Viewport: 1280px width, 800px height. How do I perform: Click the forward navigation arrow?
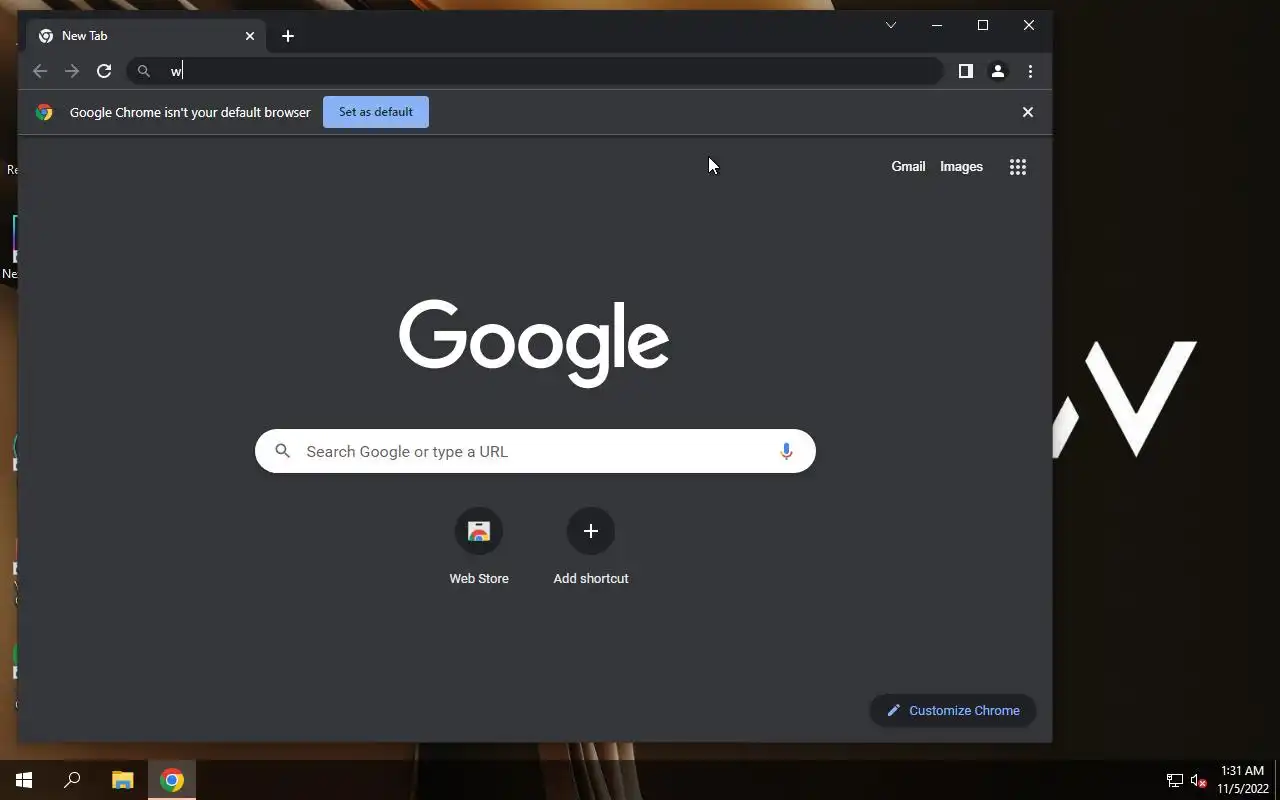point(72,71)
